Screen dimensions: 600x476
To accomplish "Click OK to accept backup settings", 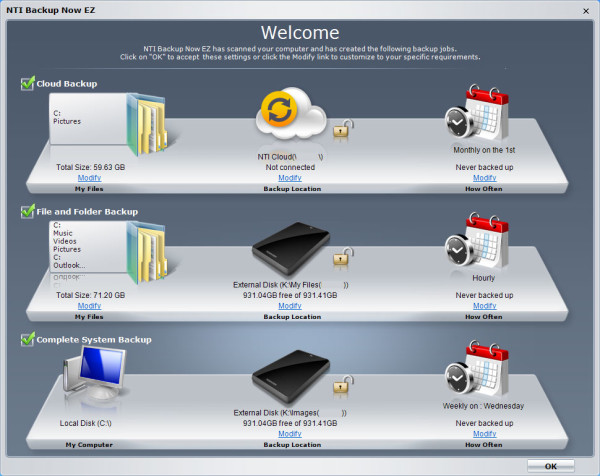I will pyautogui.click(x=551, y=466).
